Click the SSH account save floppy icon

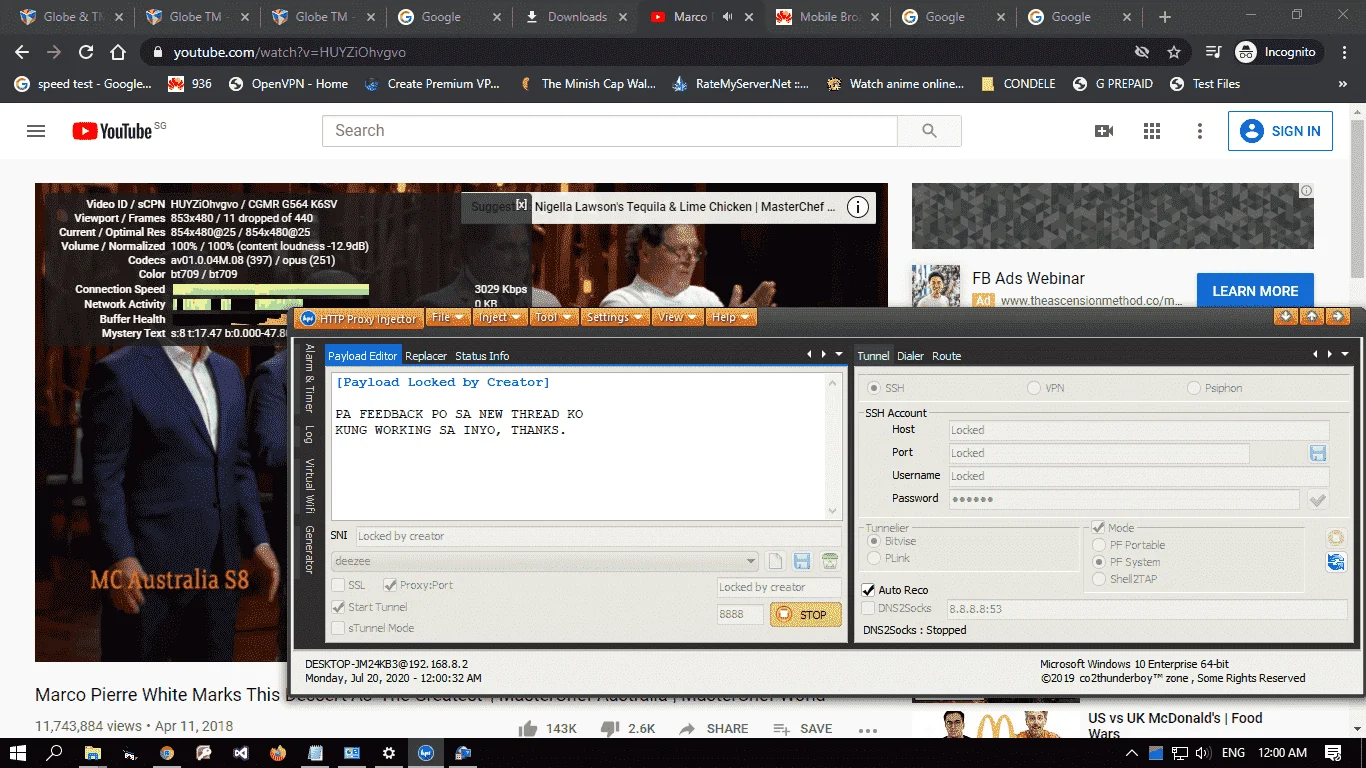[x=1318, y=453]
